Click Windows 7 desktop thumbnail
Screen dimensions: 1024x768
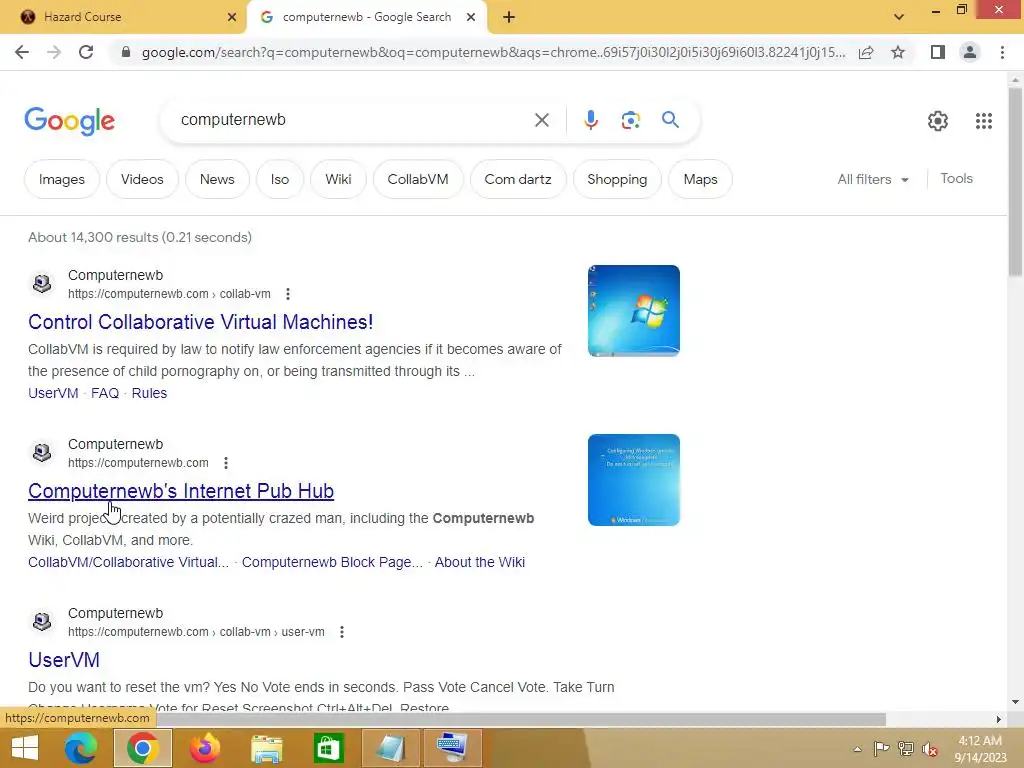click(633, 311)
